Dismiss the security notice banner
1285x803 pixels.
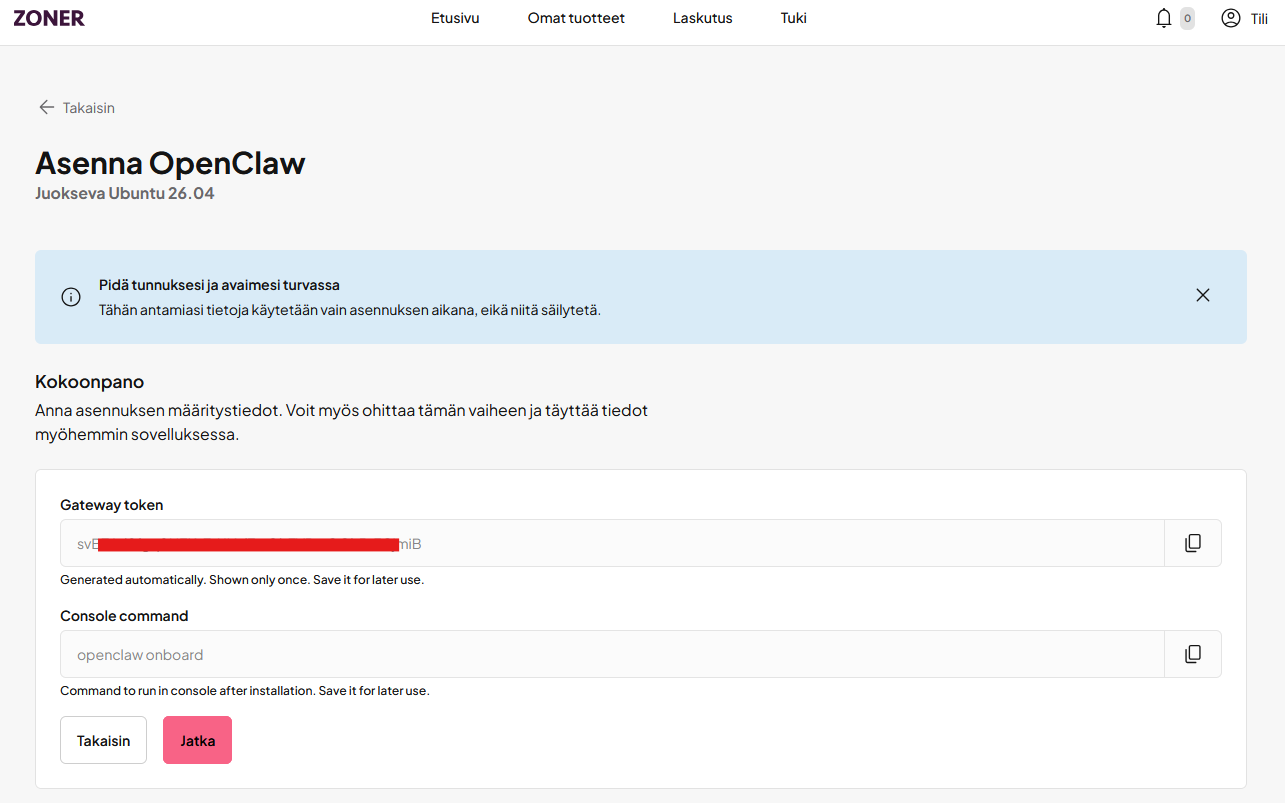pyautogui.click(x=1203, y=295)
